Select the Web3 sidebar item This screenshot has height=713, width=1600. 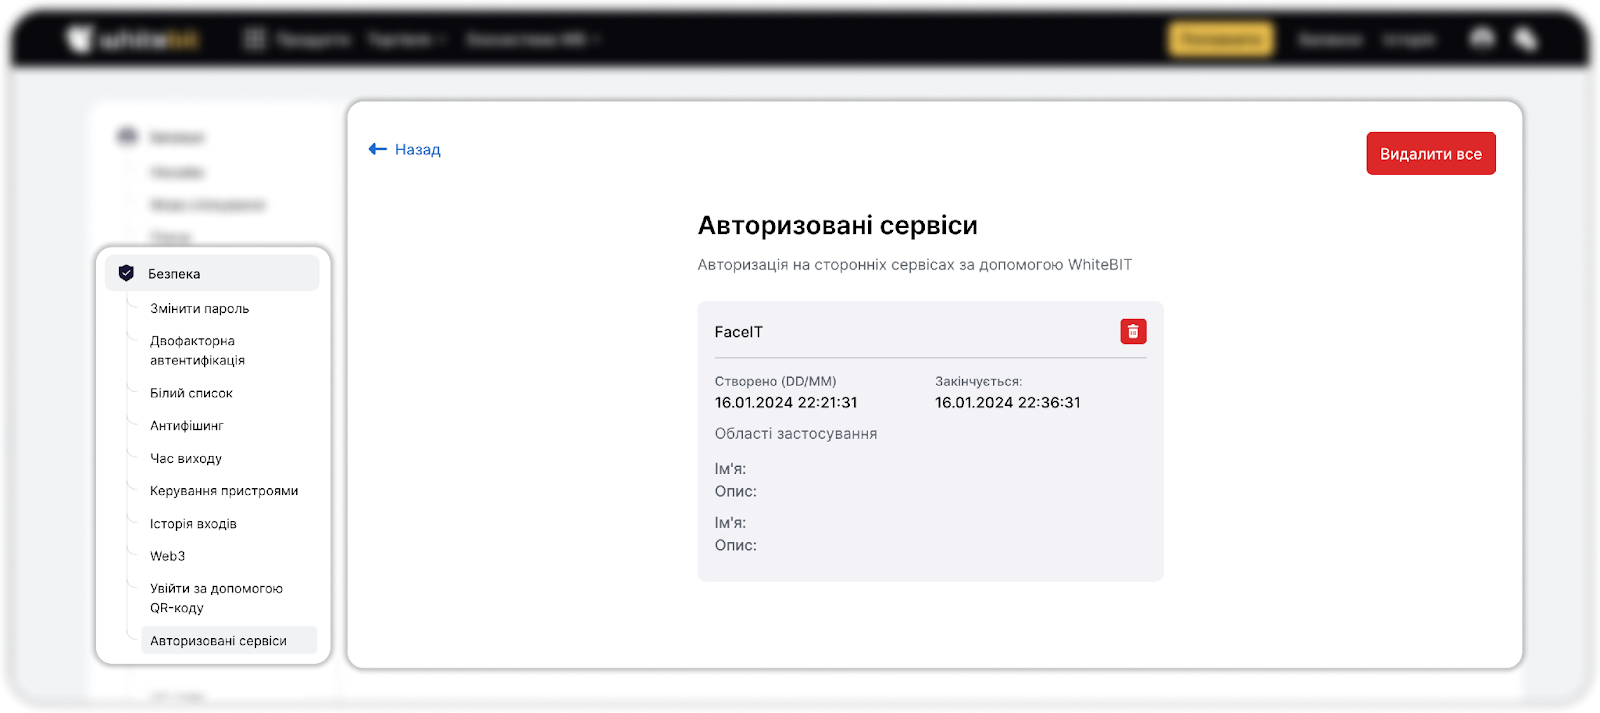(168, 556)
